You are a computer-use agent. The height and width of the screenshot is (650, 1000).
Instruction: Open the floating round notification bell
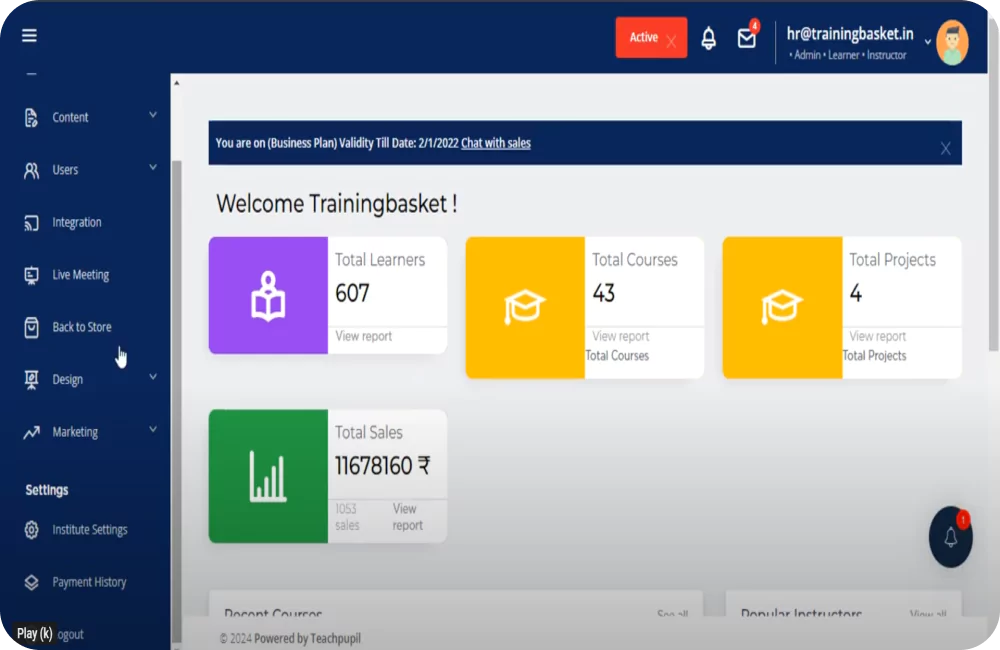click(x=950, y=537)
